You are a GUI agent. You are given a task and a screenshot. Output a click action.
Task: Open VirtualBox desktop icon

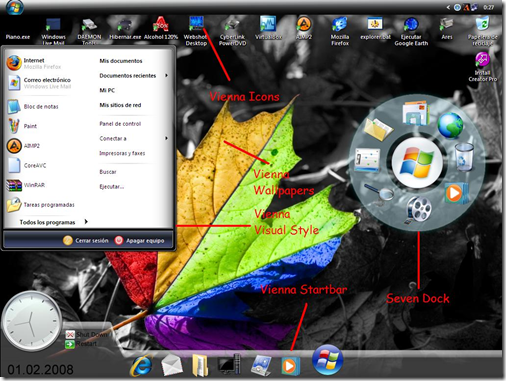click(268, 28)
